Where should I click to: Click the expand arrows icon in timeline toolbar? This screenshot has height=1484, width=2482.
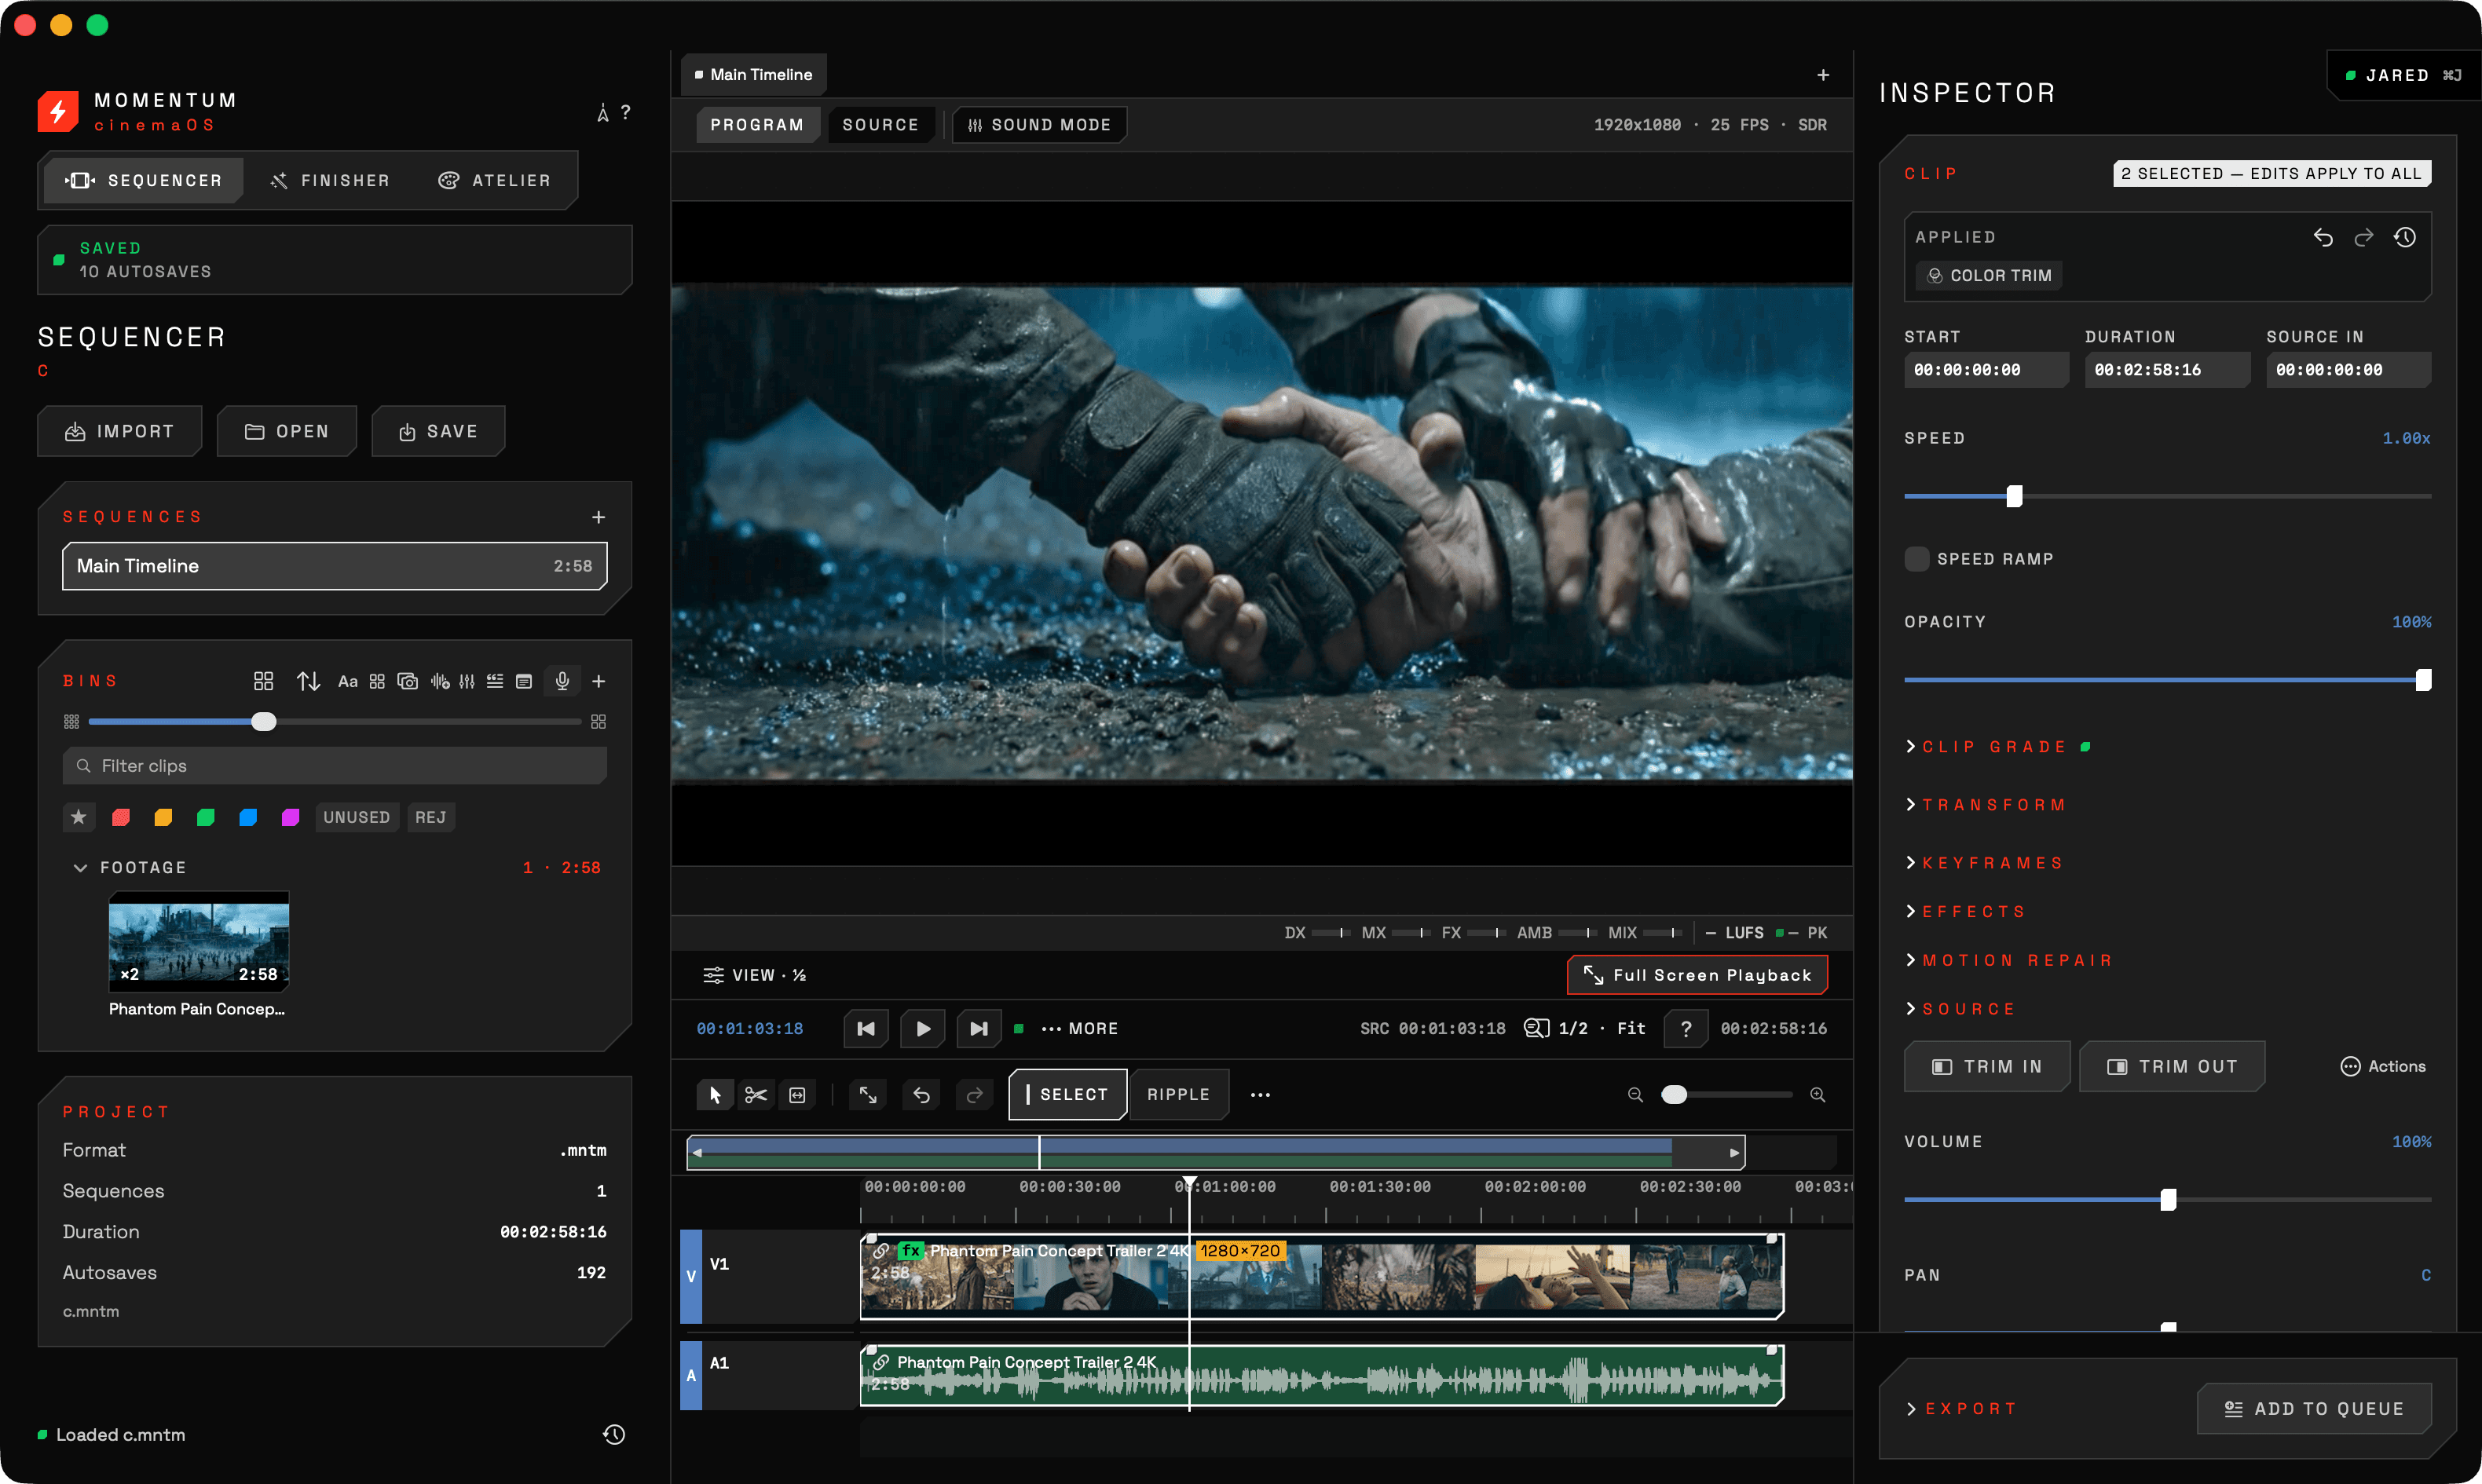point(868,1095)
